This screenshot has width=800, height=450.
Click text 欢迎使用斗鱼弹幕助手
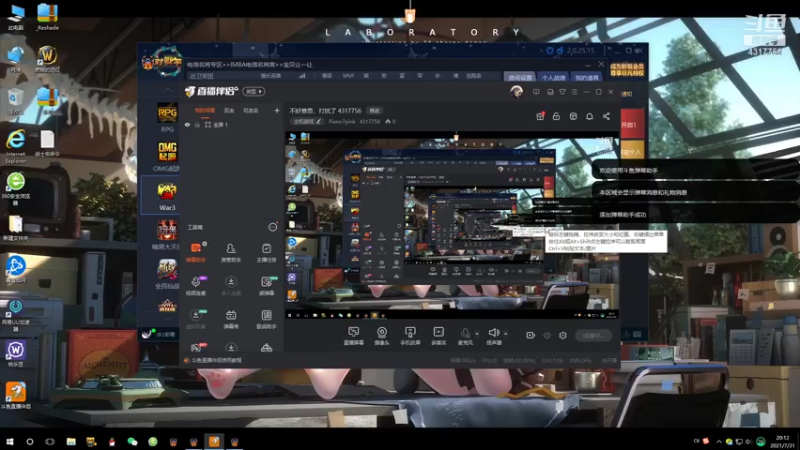629,170
